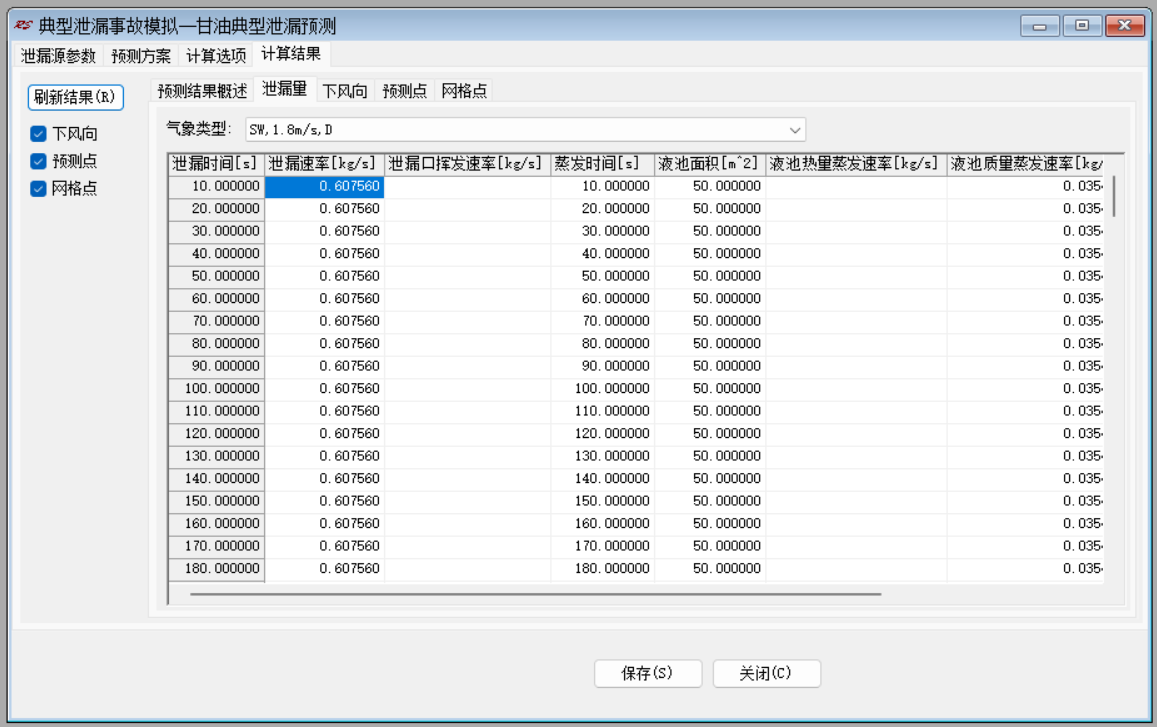The height and width of the screenshot is (727, 1157).
Task: Click 液池面积 cell in the 120.000000 row
Action: (710, 434)
